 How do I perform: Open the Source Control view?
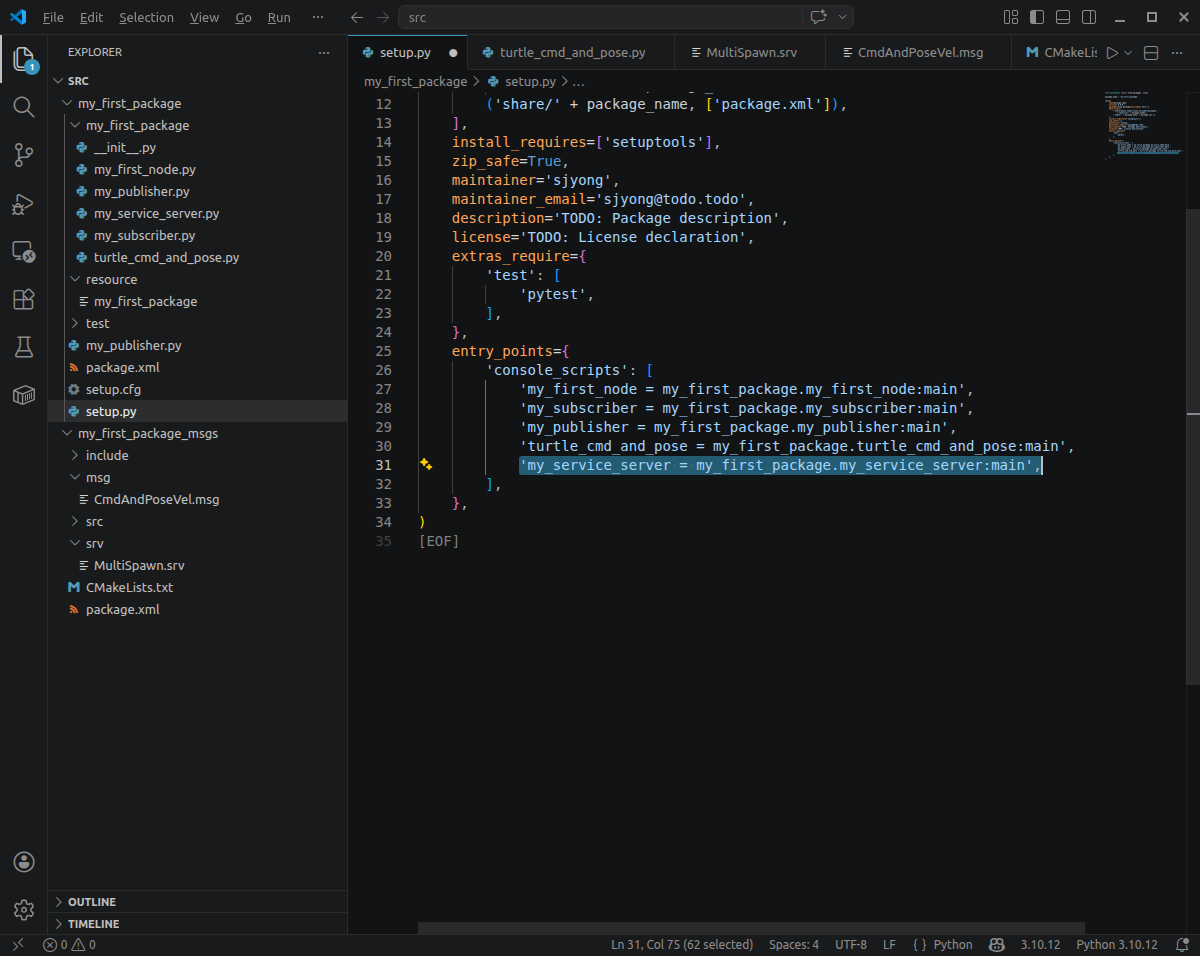click(24, 155)
